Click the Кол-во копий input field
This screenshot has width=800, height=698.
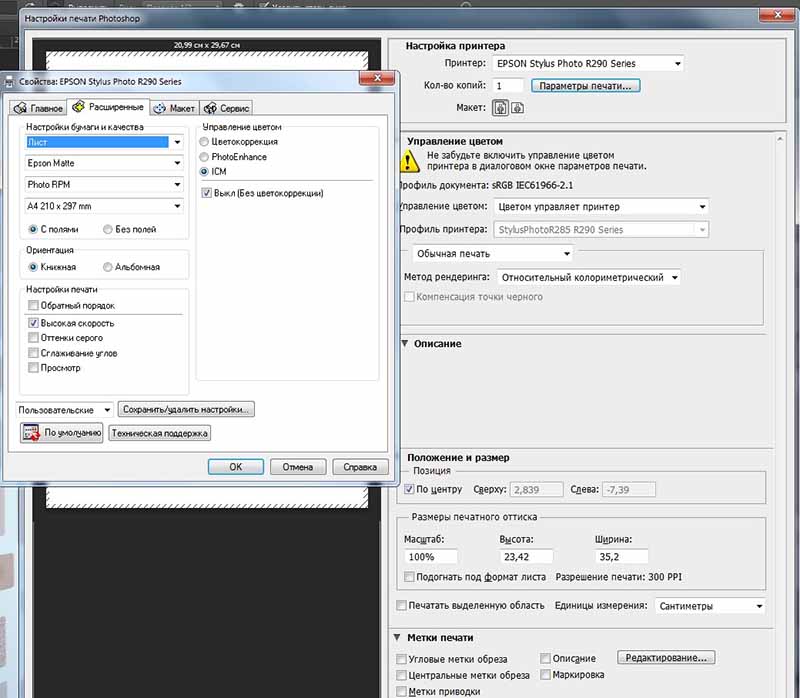click(508, 86)
